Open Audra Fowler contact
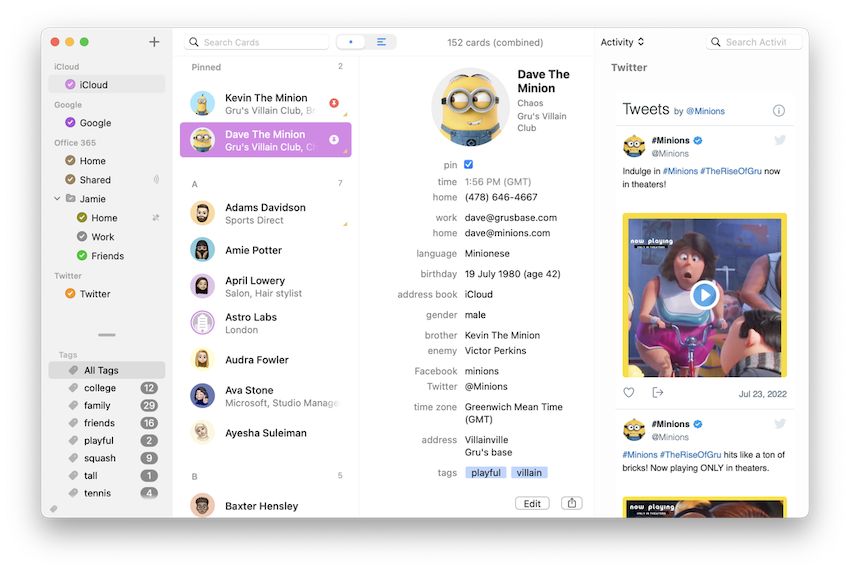 pos(266,359)
